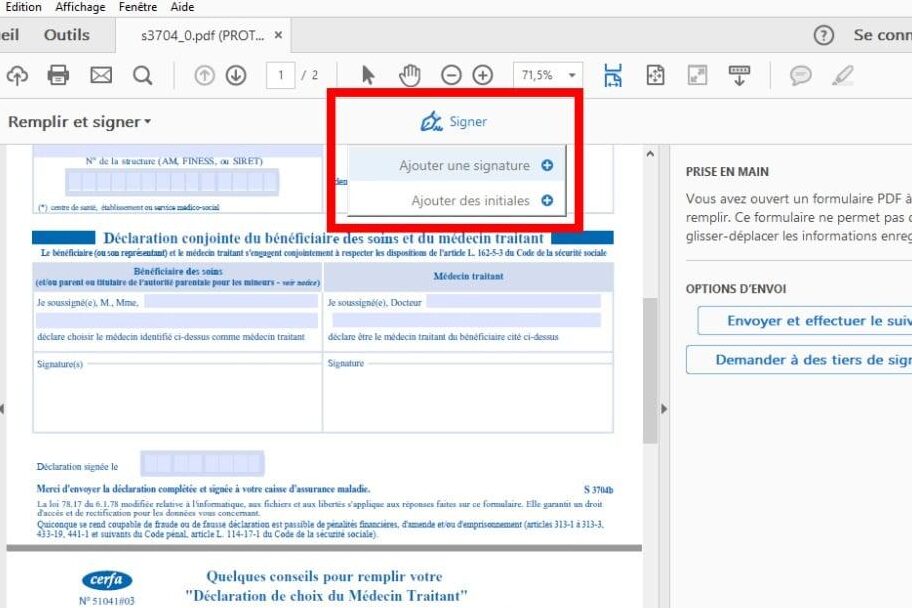Open the Affichage menu
The width and height of the screenshot is (912, 608).
[80, 7]
